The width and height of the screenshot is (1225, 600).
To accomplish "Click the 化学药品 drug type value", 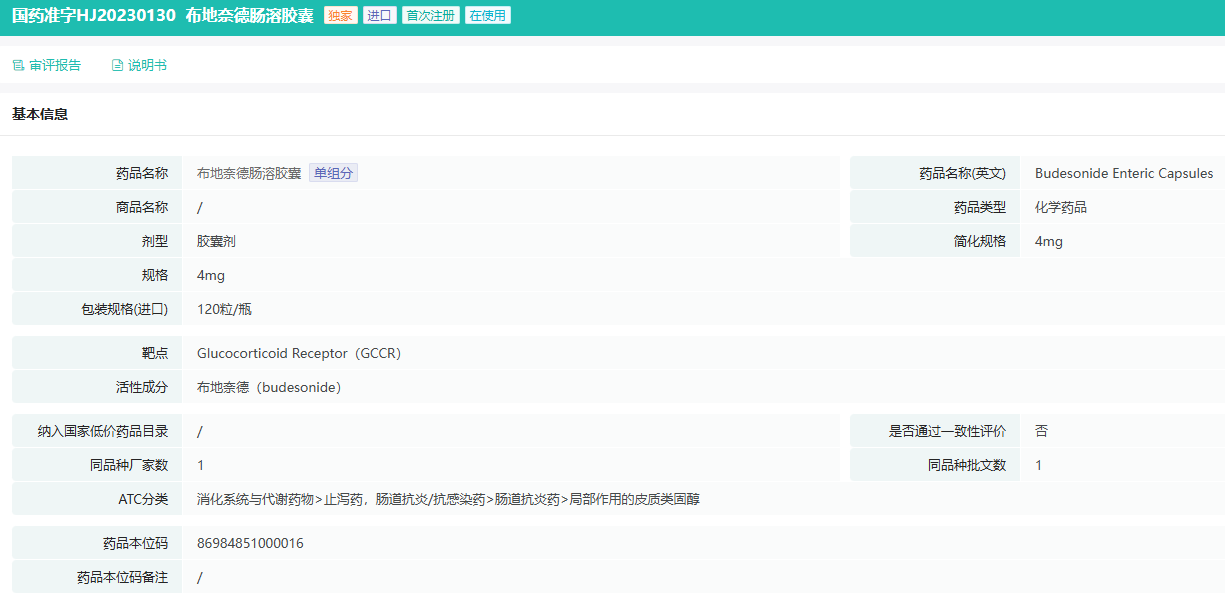I will click(1060, 207).
